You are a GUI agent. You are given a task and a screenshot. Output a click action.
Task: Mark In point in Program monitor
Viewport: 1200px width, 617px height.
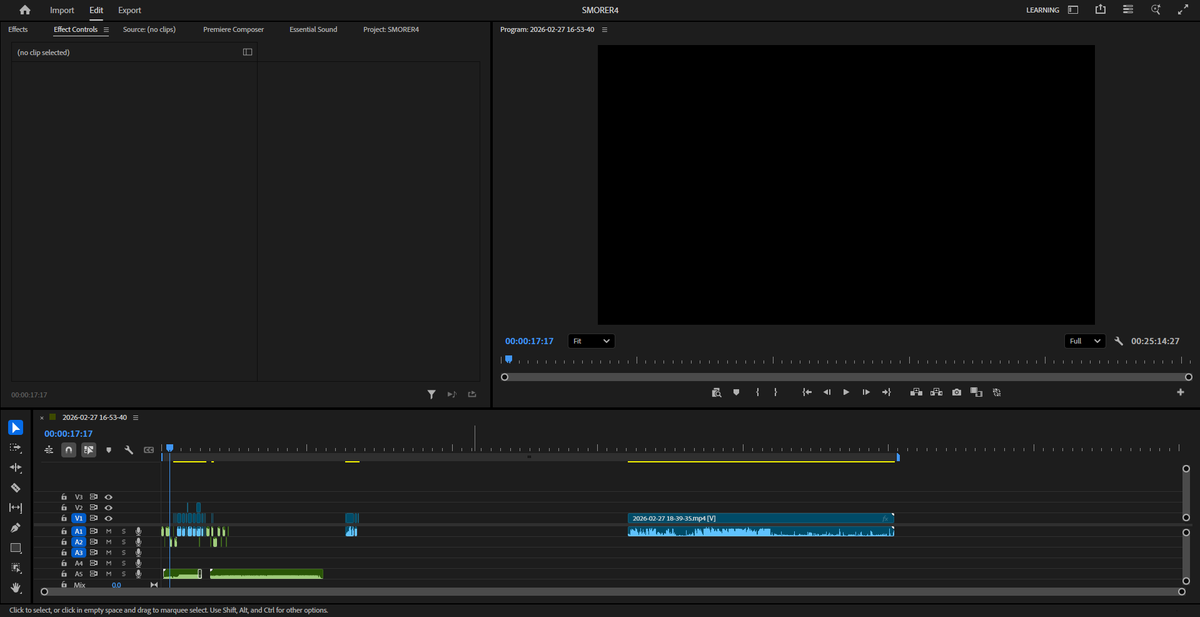(x=757, y=392)
